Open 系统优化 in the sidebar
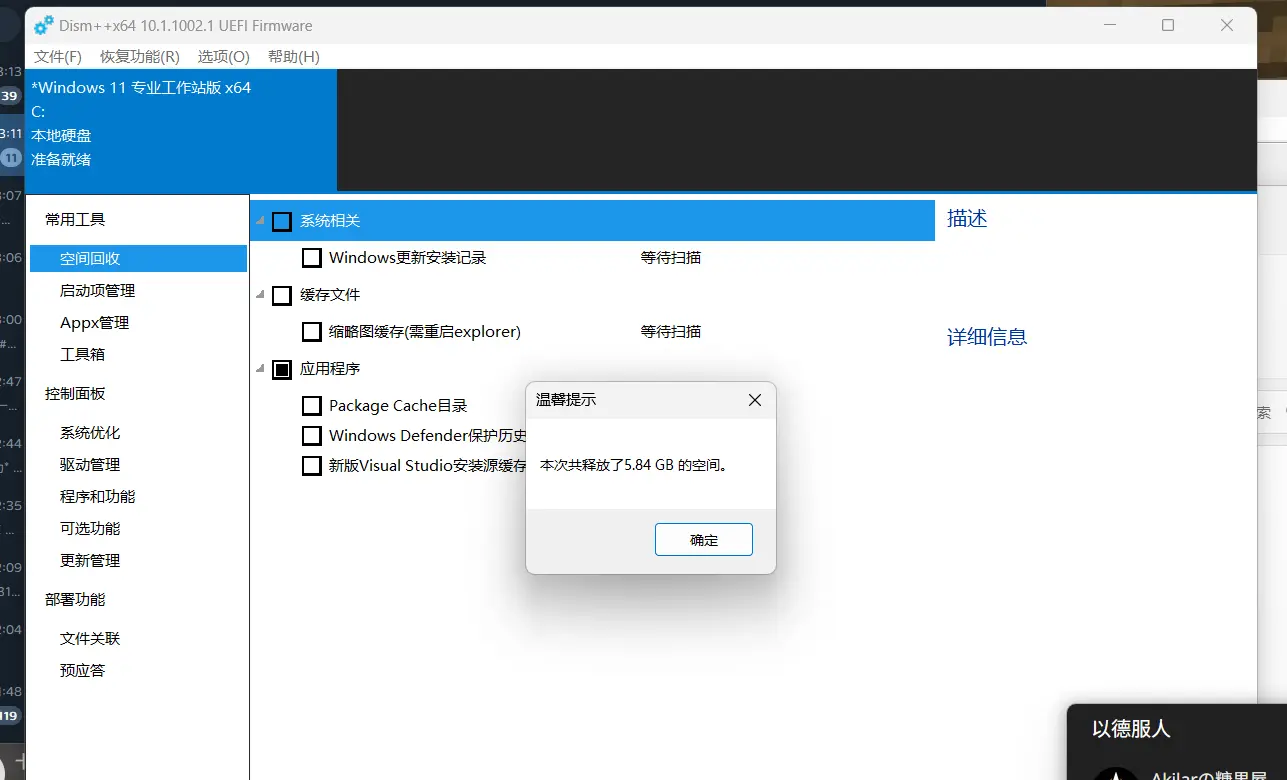 pos(90,432)
